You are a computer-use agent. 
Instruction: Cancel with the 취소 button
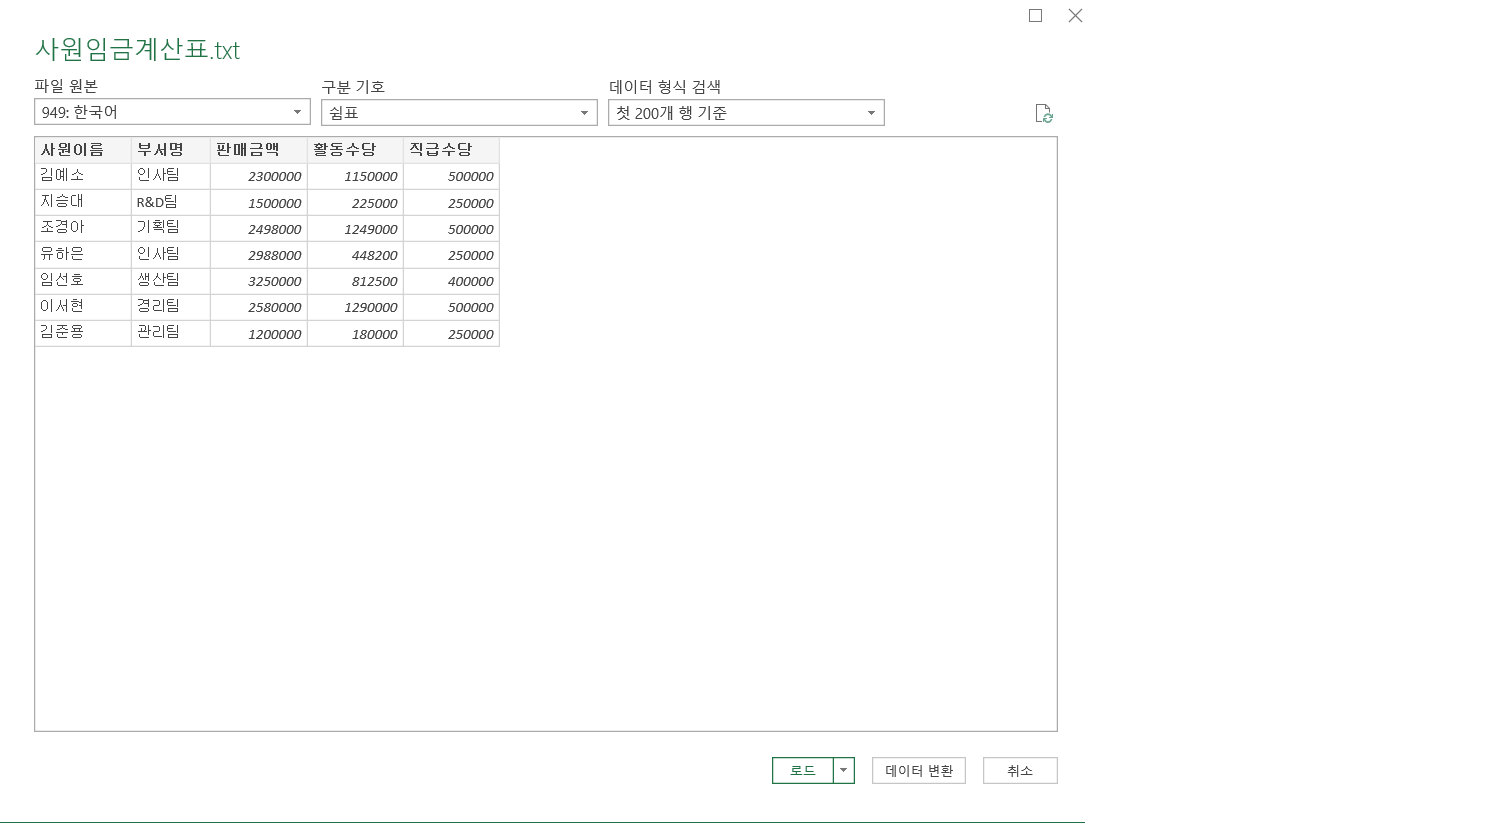[1019, 770]
